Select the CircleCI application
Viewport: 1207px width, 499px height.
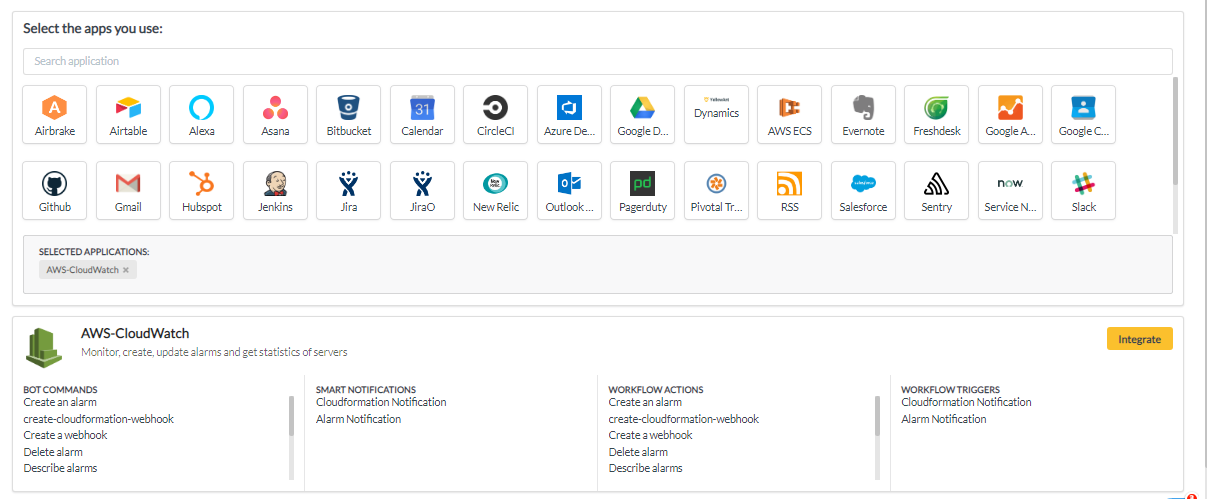[496, 114]
